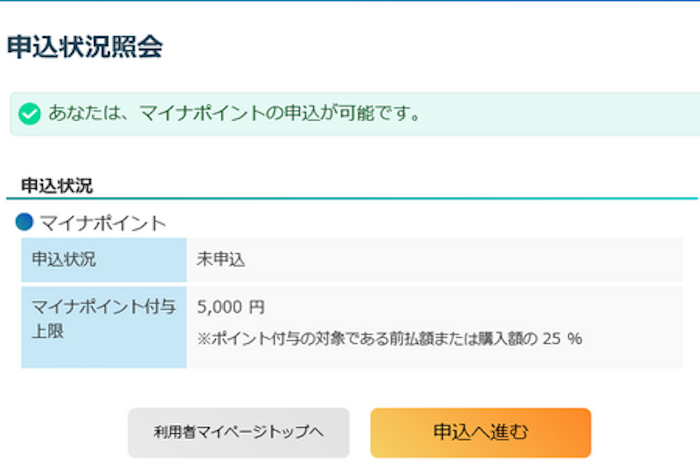Click the green checkmark icon in the notice

tap(30, 114)
